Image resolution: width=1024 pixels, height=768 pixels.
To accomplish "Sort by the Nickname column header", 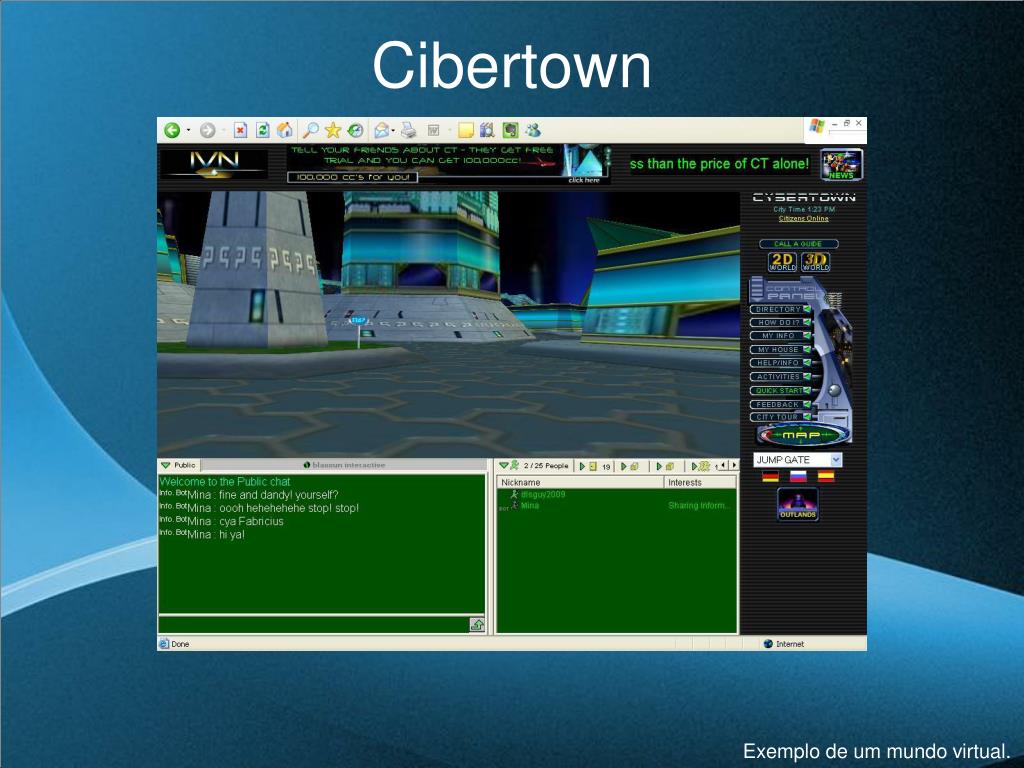I will [580, 483].
